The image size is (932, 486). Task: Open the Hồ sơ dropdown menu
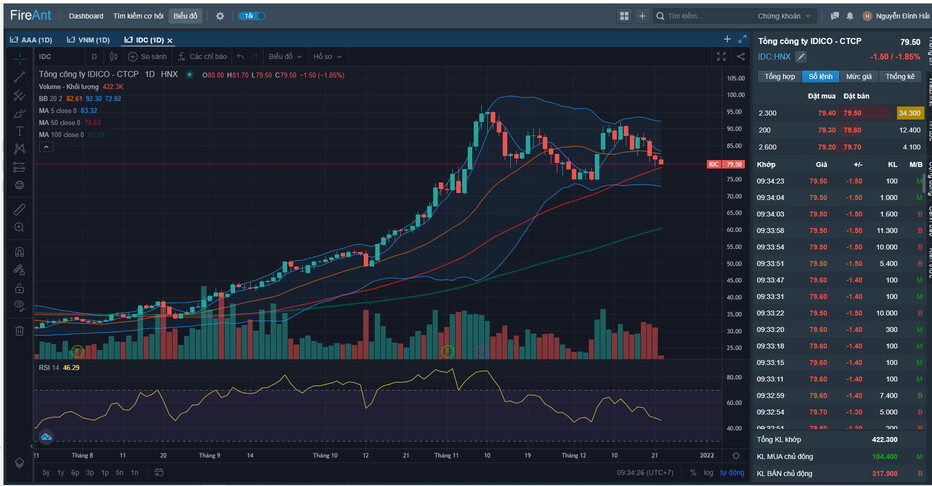point(326,57)
